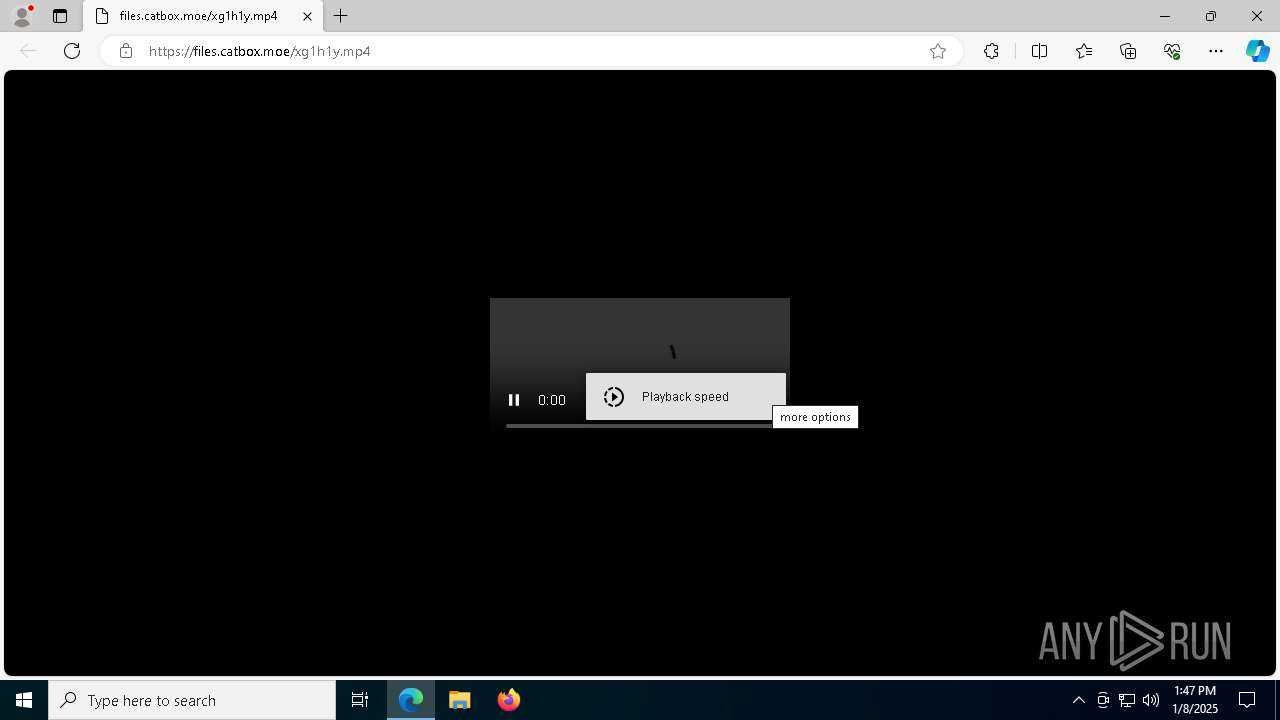Open the notification center
This screenshot has width=1280, height=720.
[1248, 700]
